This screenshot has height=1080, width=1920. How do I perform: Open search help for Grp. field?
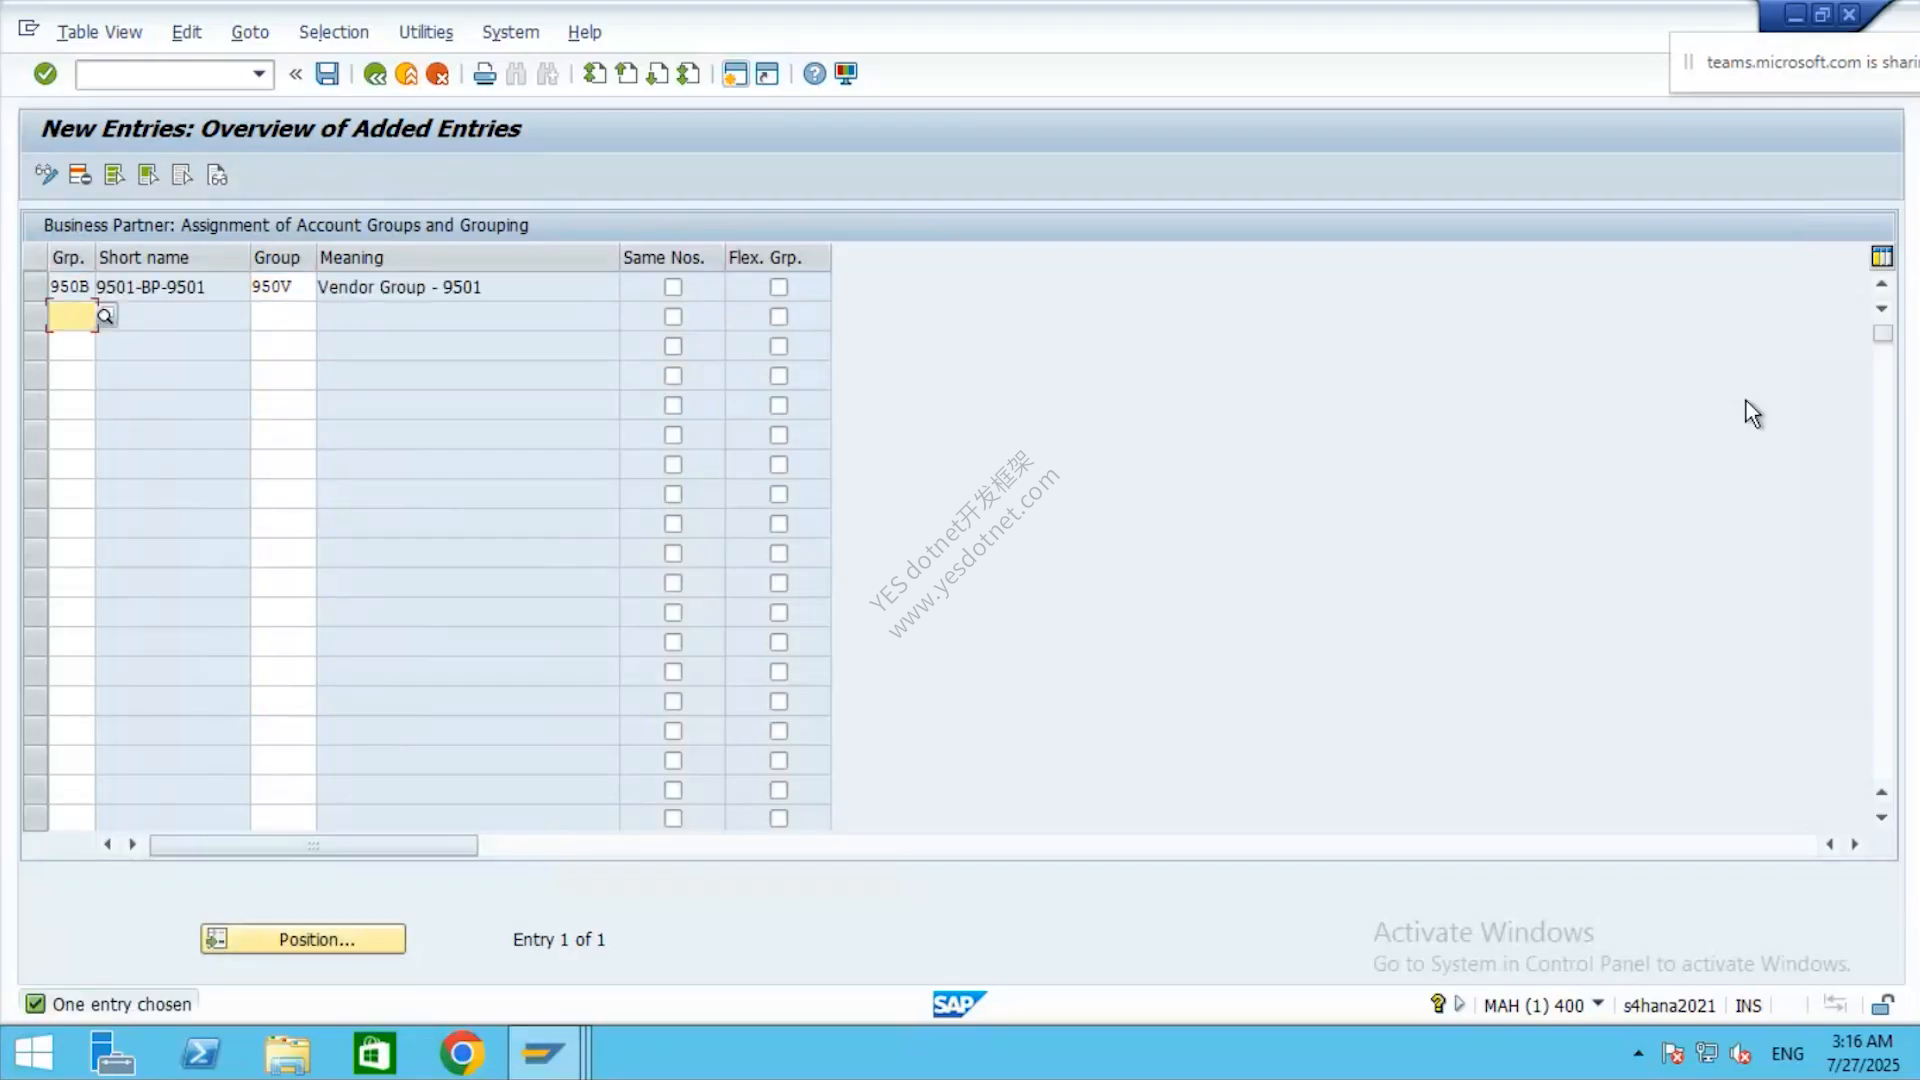coord(106,317)
